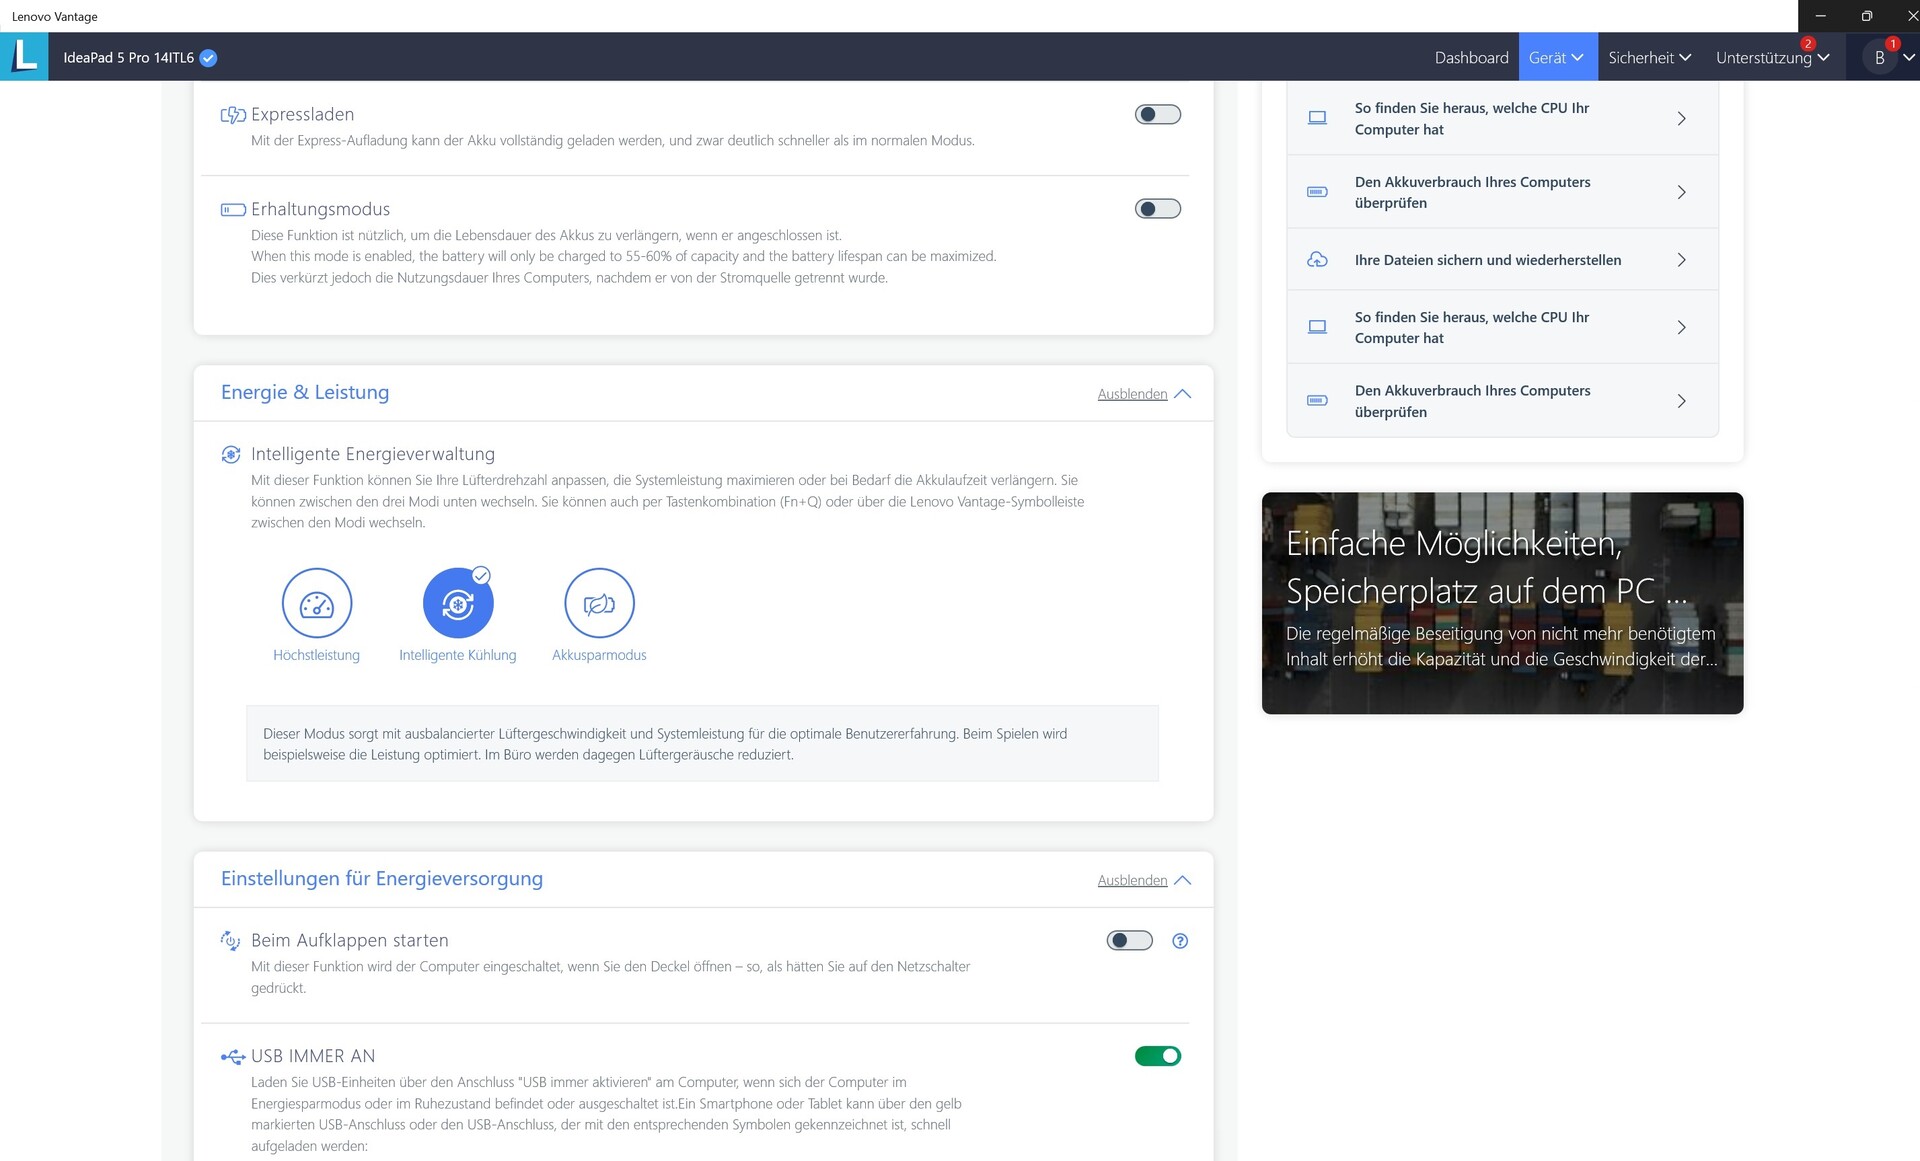Viewport: 1920px width, 1161px height.
Task: Select the Akkusparmodus battery saver icon
Action: (x=599, y=603)
